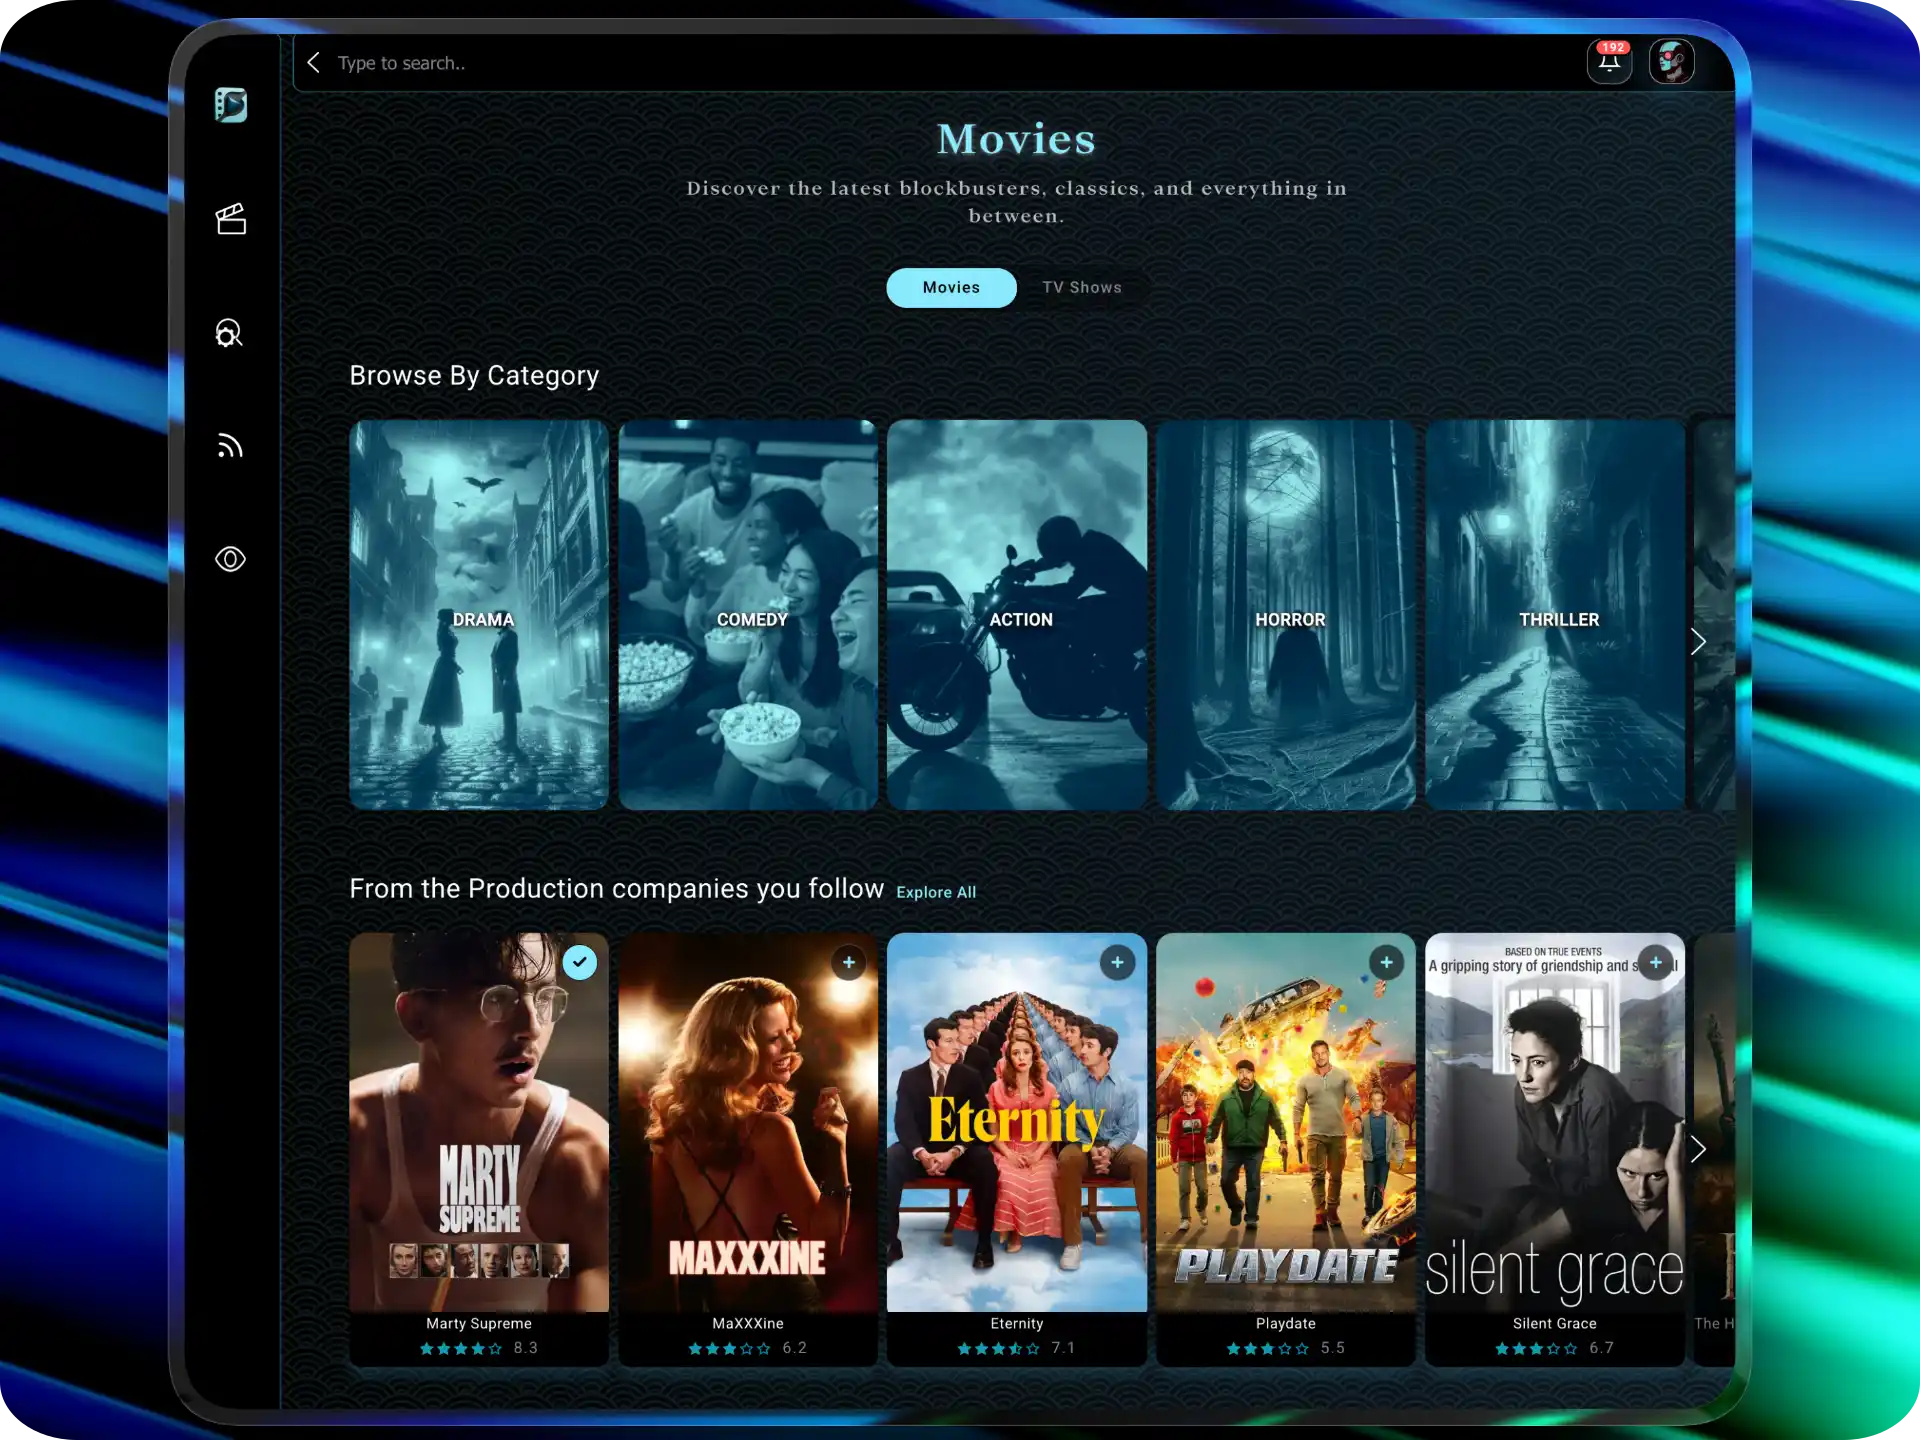1920x1440 pixels.
Task: Click the Explore All link
Action: [x=936, y=892]
